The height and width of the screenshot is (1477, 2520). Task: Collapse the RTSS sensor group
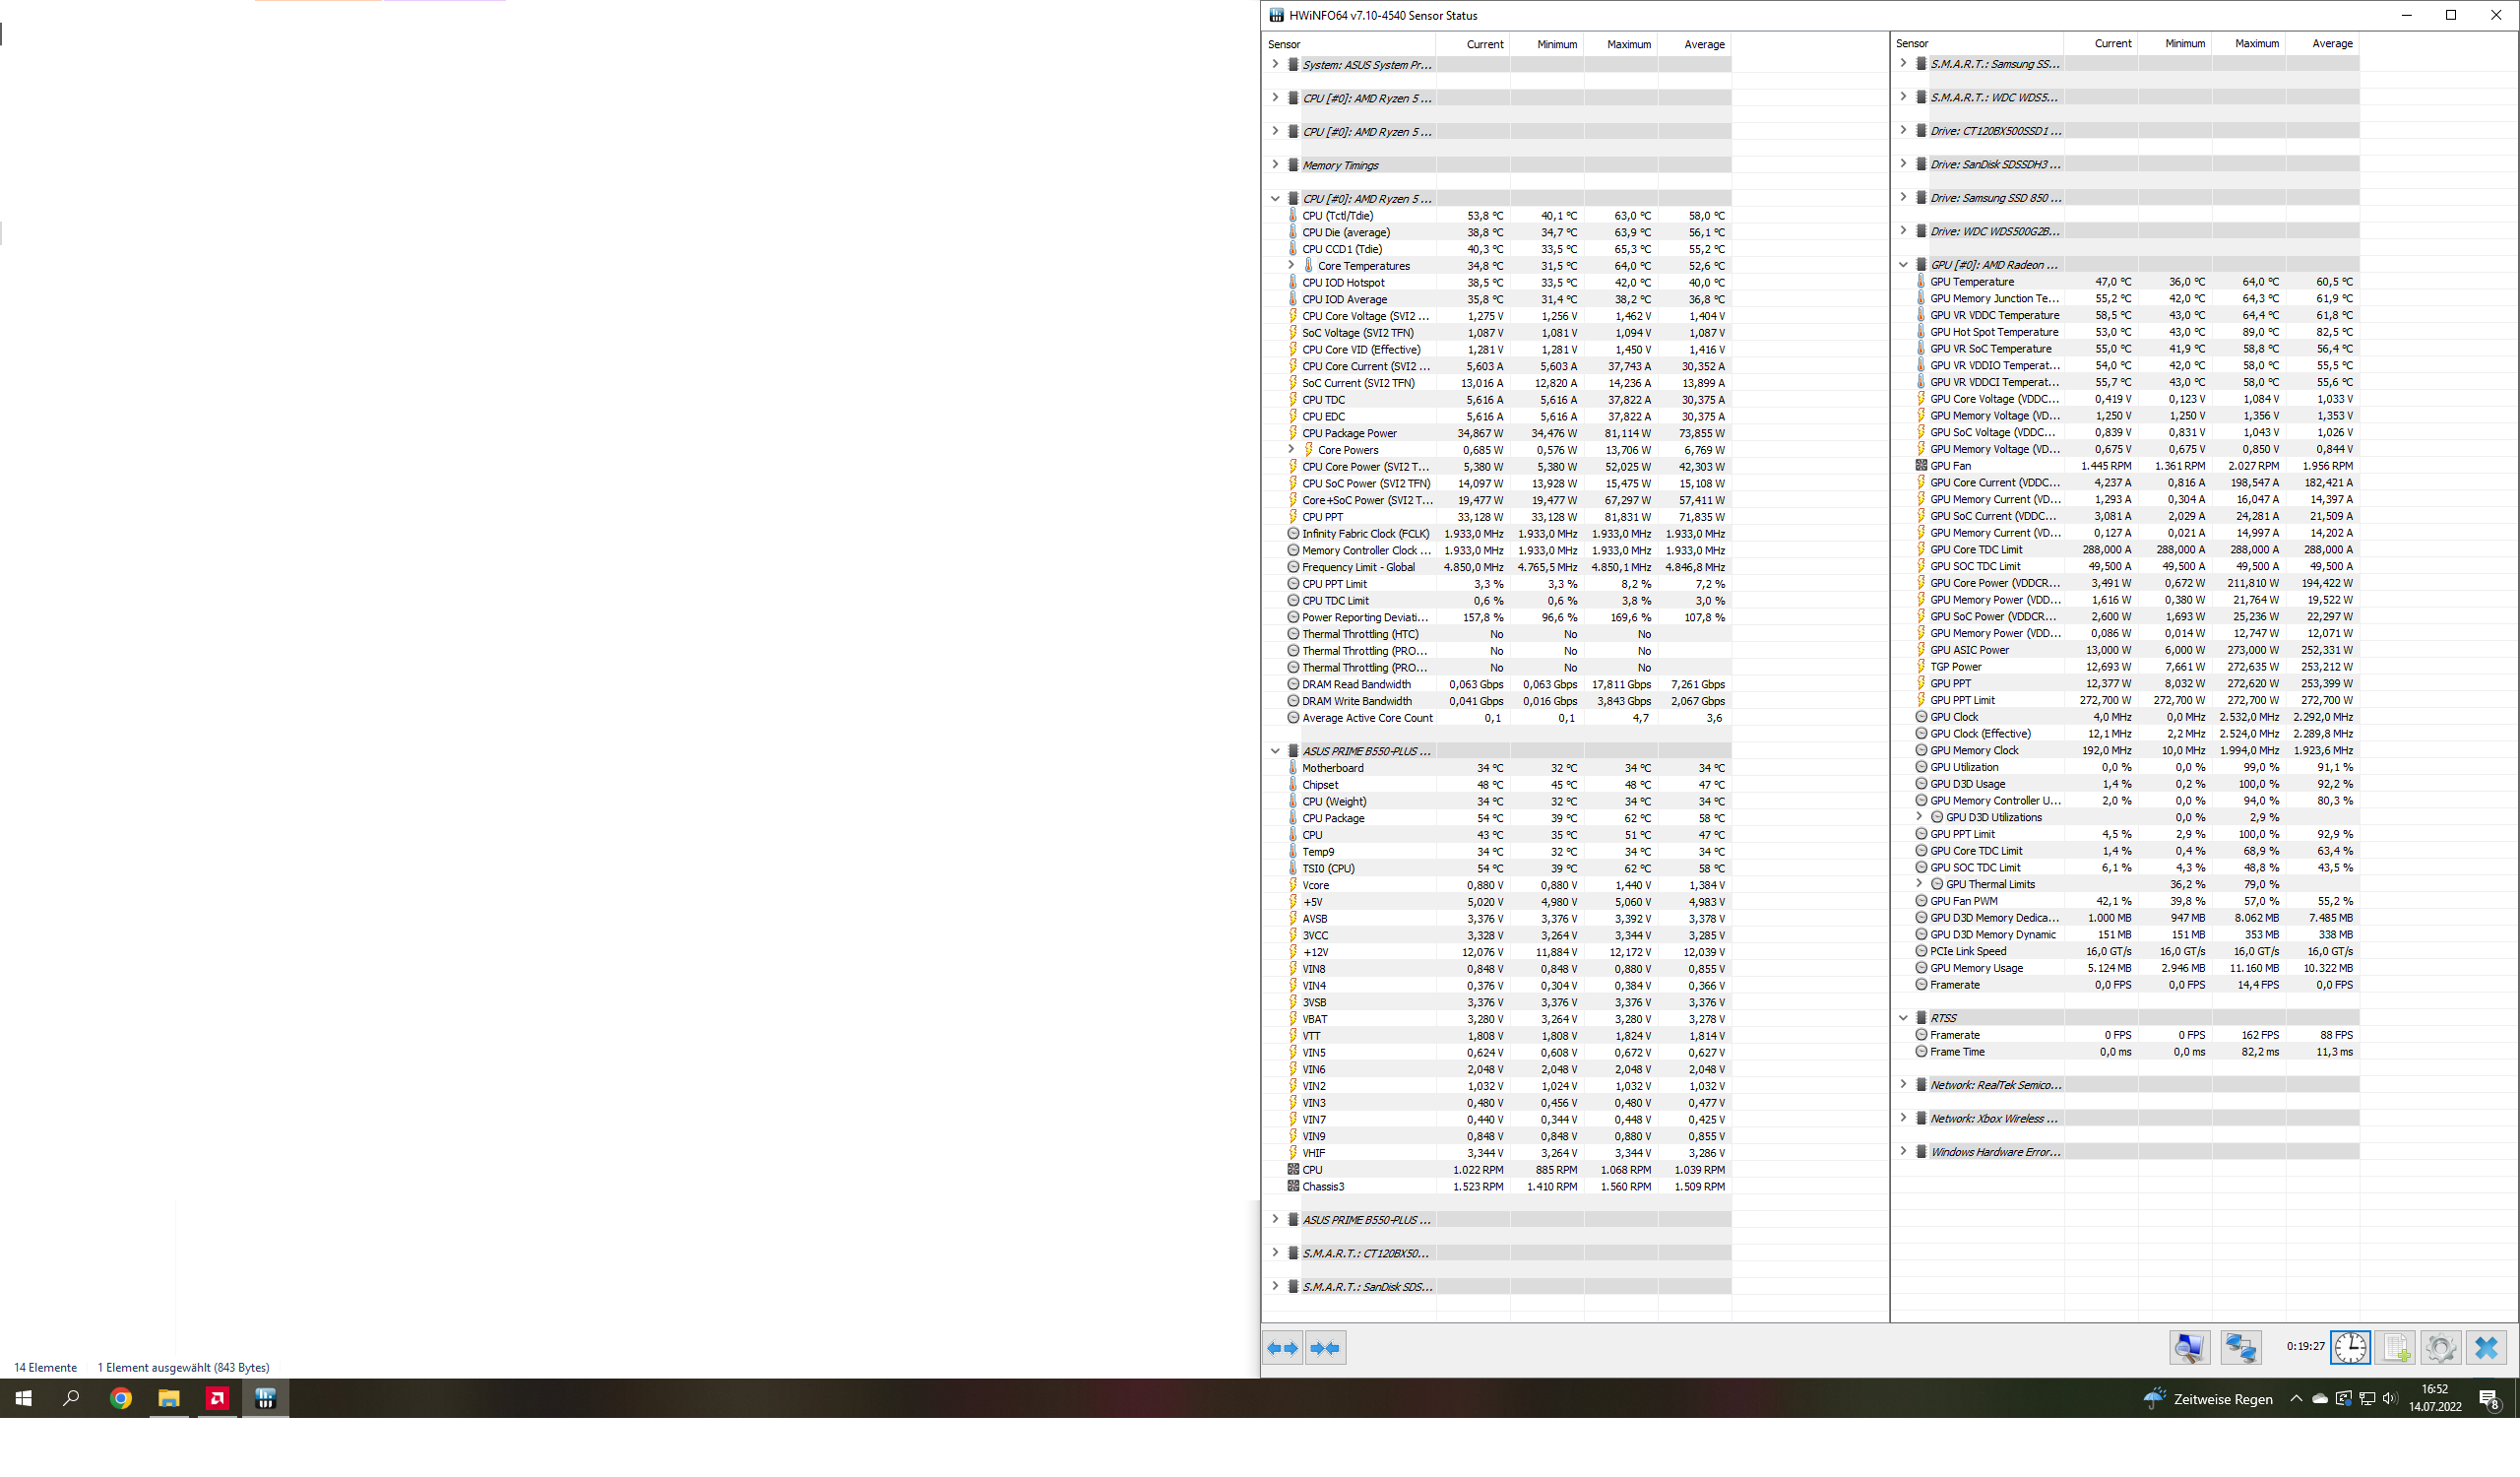pyautogui.click(x=1903, y=1018)
